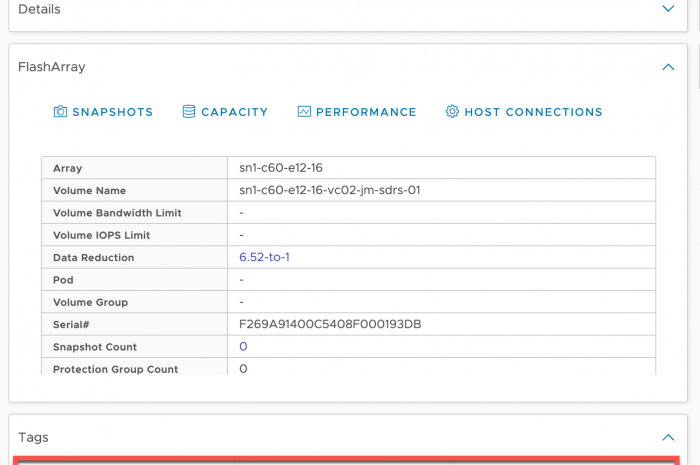Click the Protection Group Count value

point(243,369)
